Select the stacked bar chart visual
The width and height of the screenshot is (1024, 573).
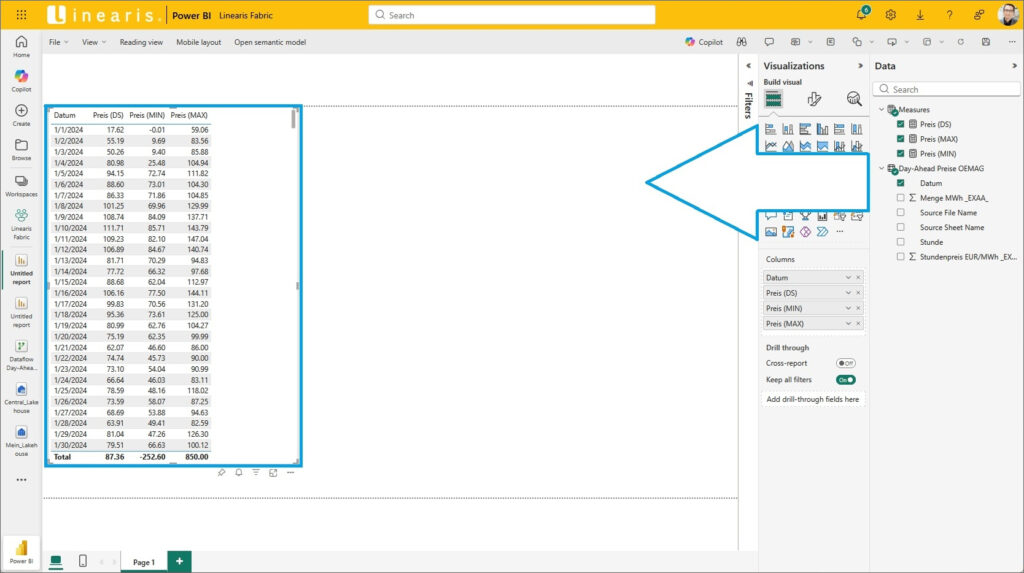tap(771, 129)
